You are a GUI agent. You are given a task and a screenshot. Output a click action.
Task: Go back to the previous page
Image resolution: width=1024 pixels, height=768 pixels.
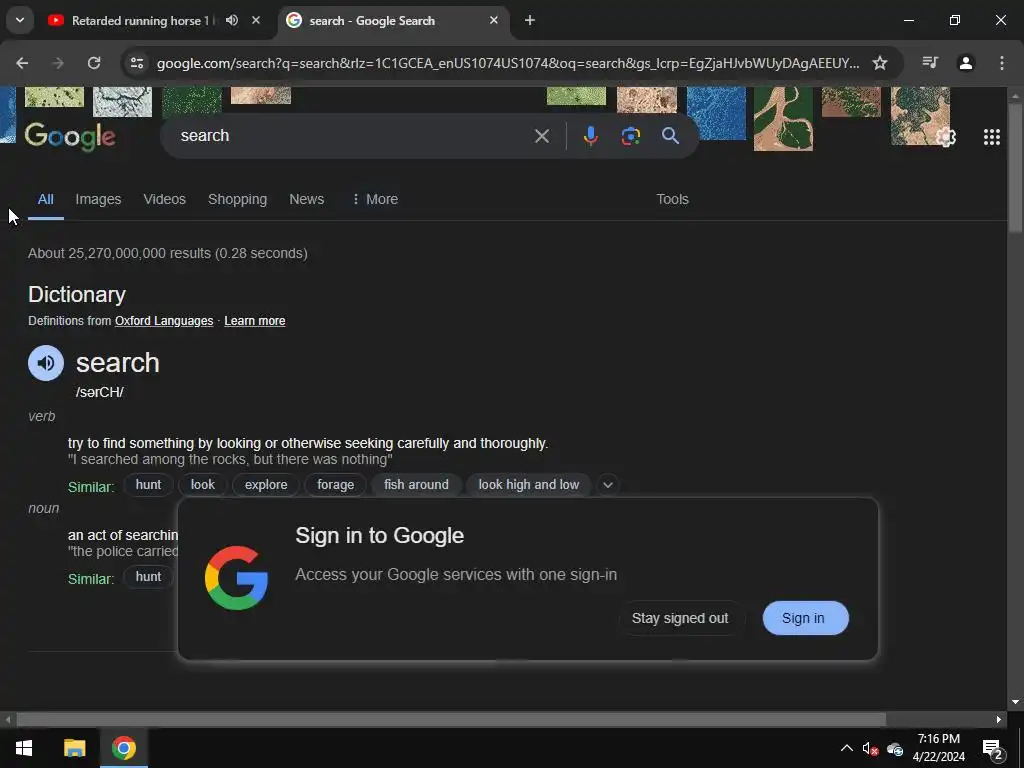coord(22,63)
